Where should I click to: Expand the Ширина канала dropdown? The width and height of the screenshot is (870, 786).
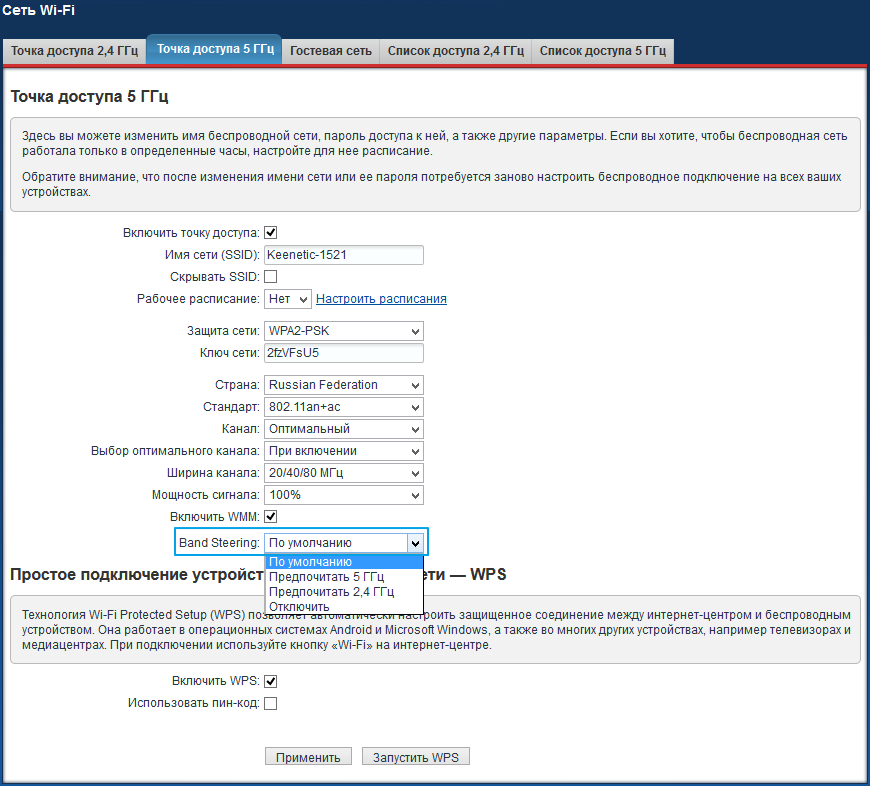tap(343, 473)
